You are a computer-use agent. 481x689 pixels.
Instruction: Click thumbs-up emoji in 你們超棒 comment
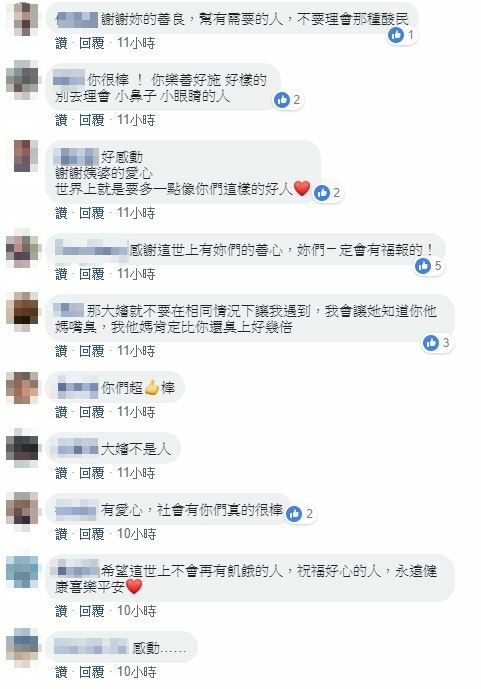point(152,387)
